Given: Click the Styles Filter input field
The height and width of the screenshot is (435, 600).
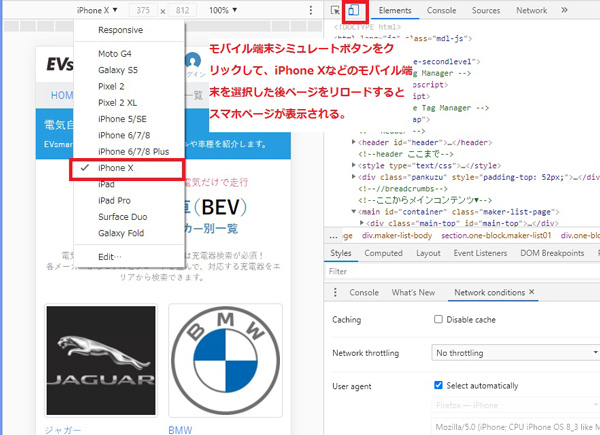Looking at the screenshot, I should click(462, 271).
